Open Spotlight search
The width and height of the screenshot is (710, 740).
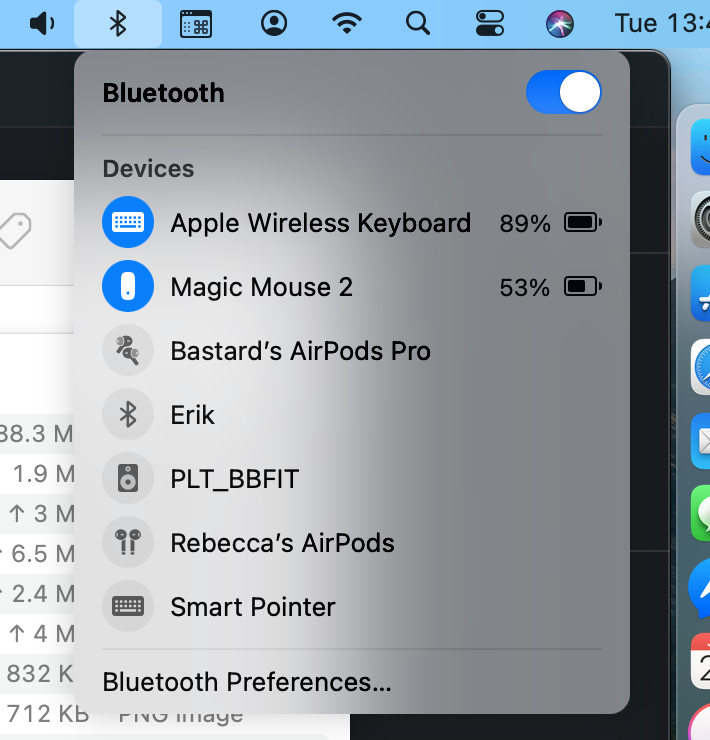[418, 24]
